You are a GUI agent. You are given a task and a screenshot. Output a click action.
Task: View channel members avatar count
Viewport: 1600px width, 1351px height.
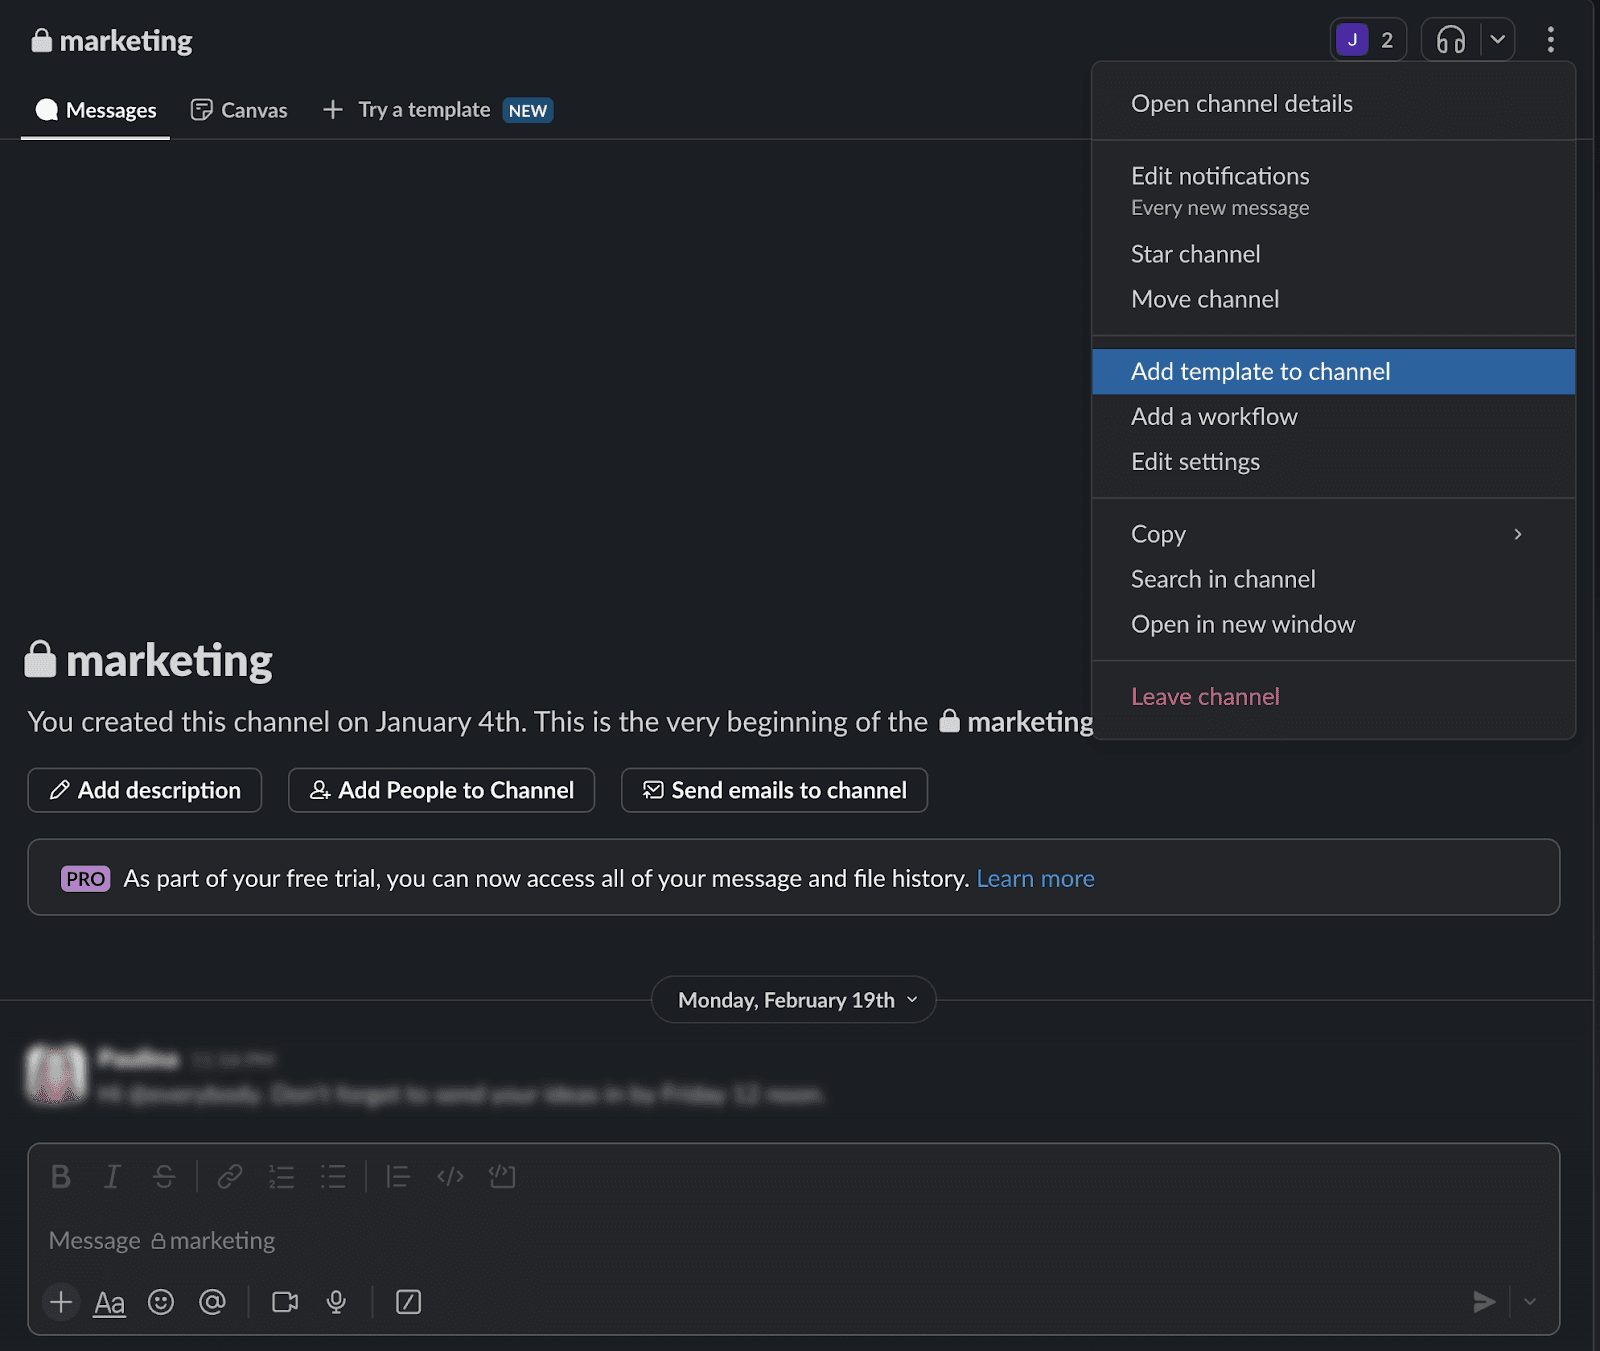pos(1368,40)
